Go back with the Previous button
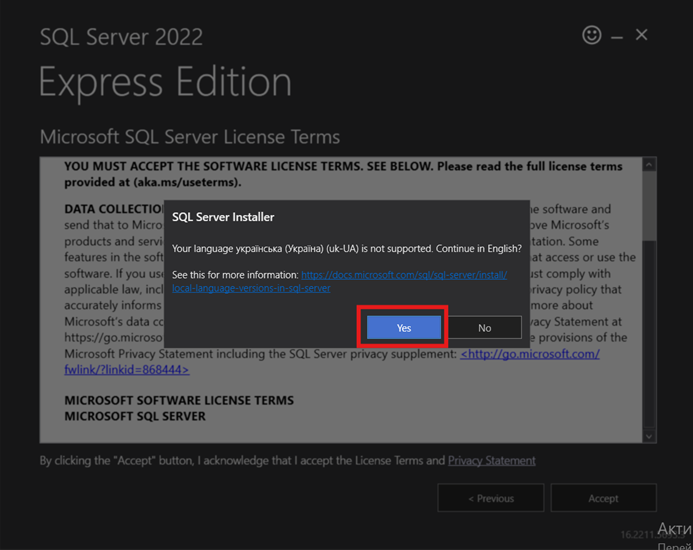The height and width of the screenshot is (550, 693). [491, 498]
